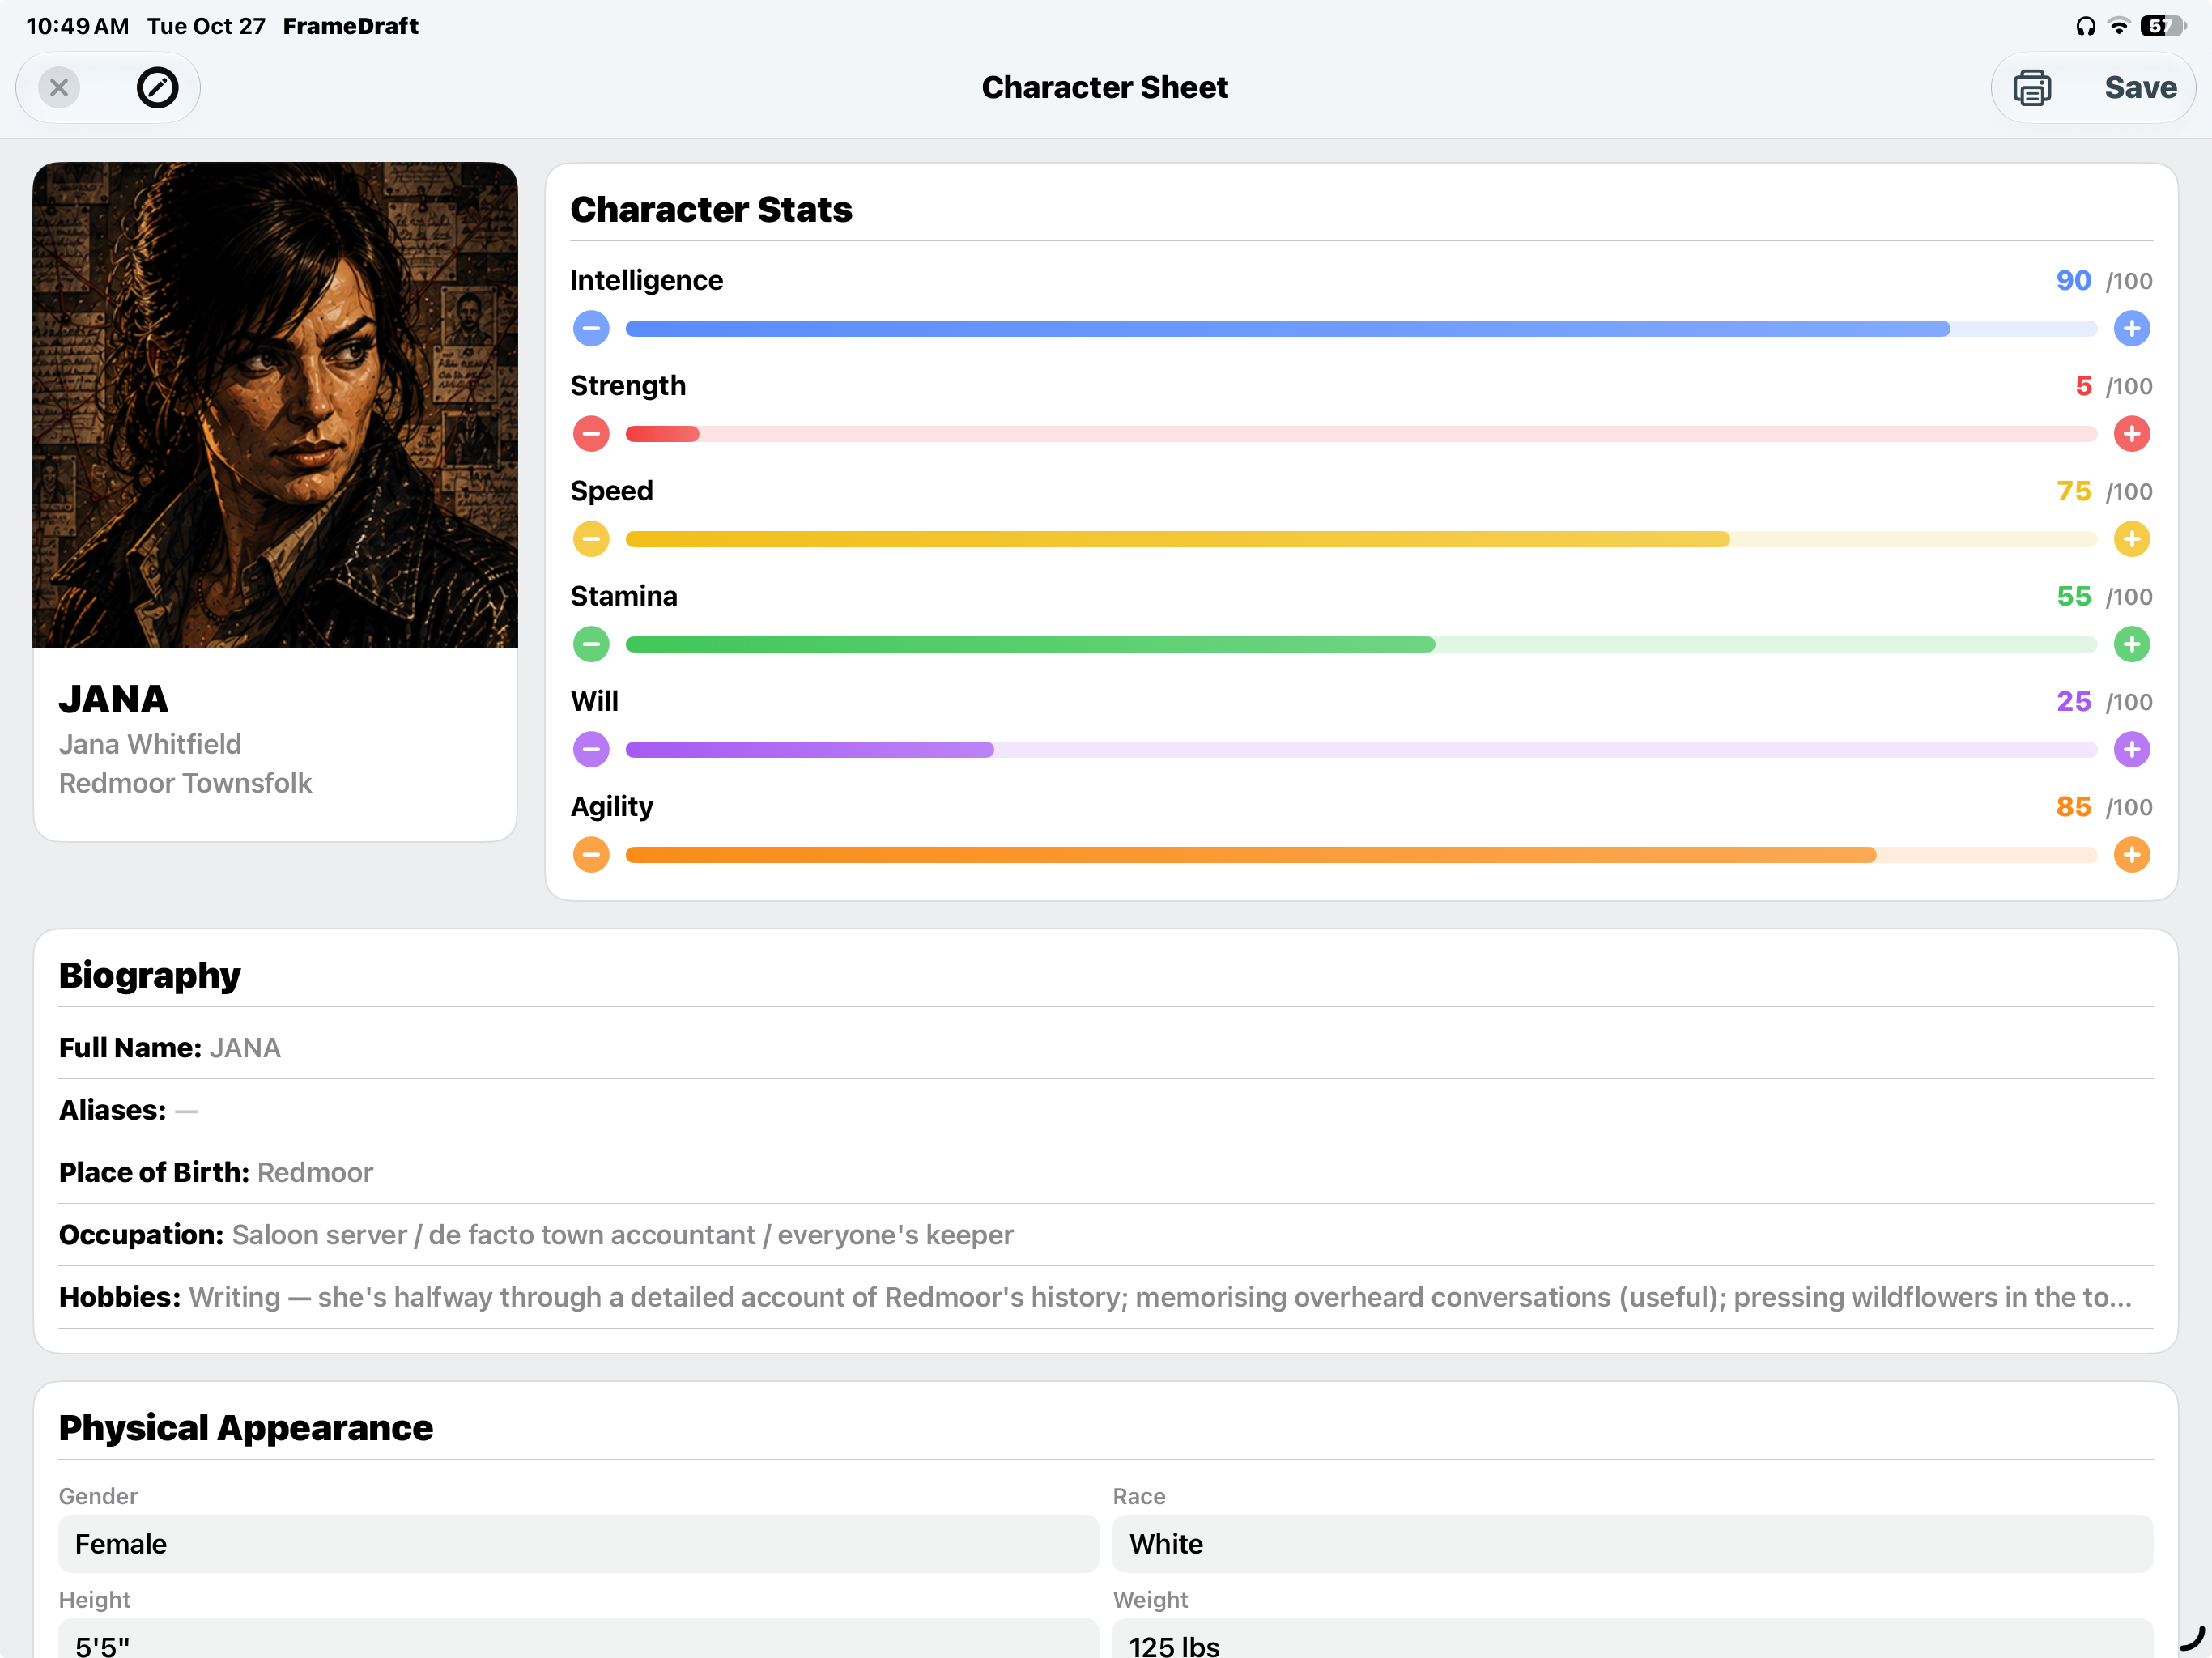Image resolution: width=2212 pixels, height=1658 pixels.
Task: Tap the Agility value 85
Action: click(x=2073, y=806)
